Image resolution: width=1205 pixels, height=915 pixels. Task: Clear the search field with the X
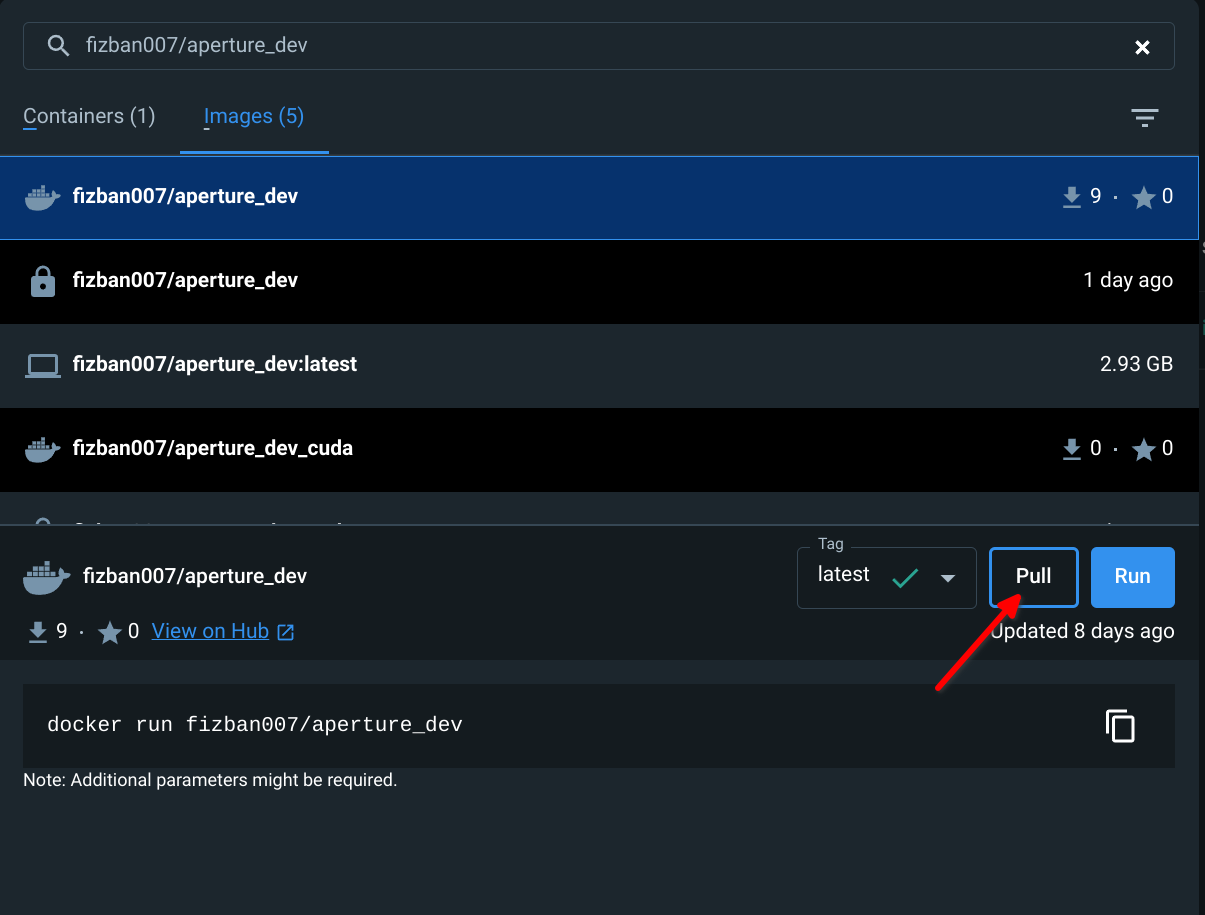pyautogui.click(x=1142, y=47)
